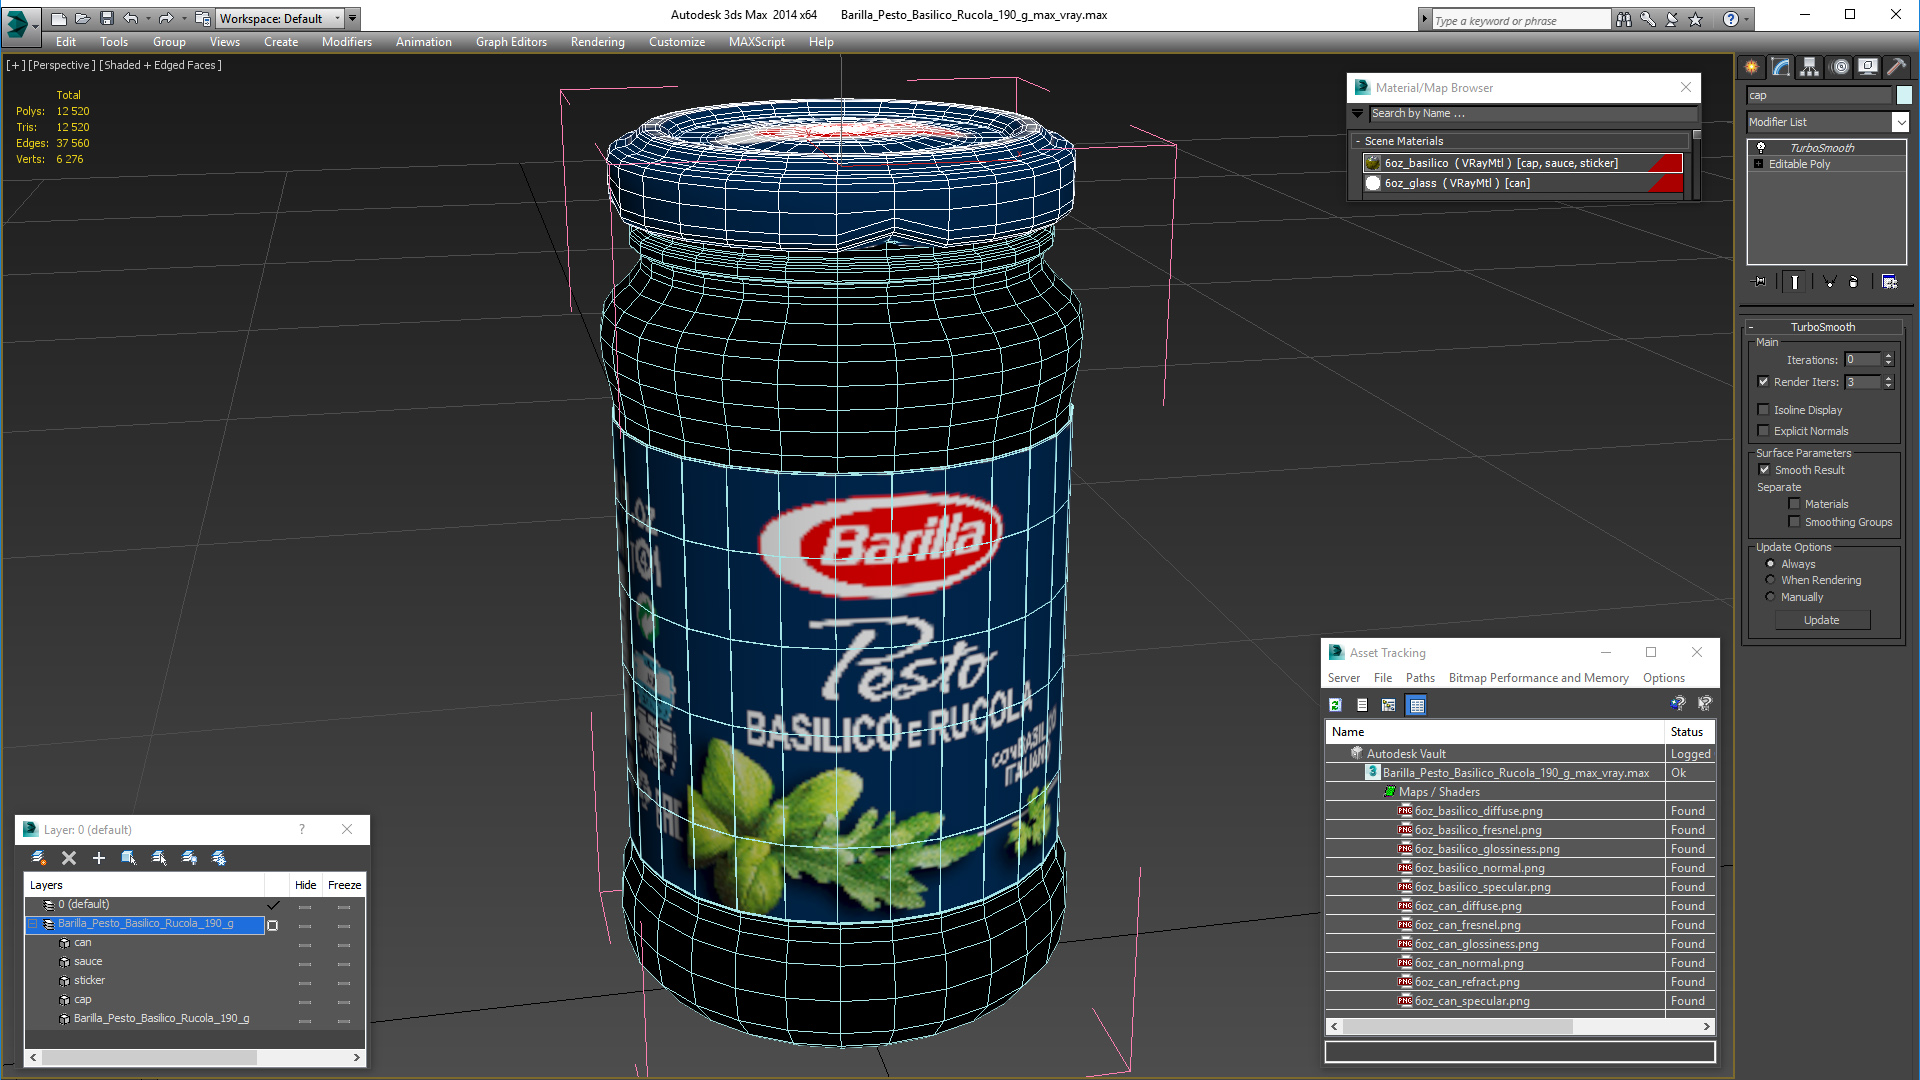Click Create New Layer icon
The image size is (1920, 1080).
point(39,858)
